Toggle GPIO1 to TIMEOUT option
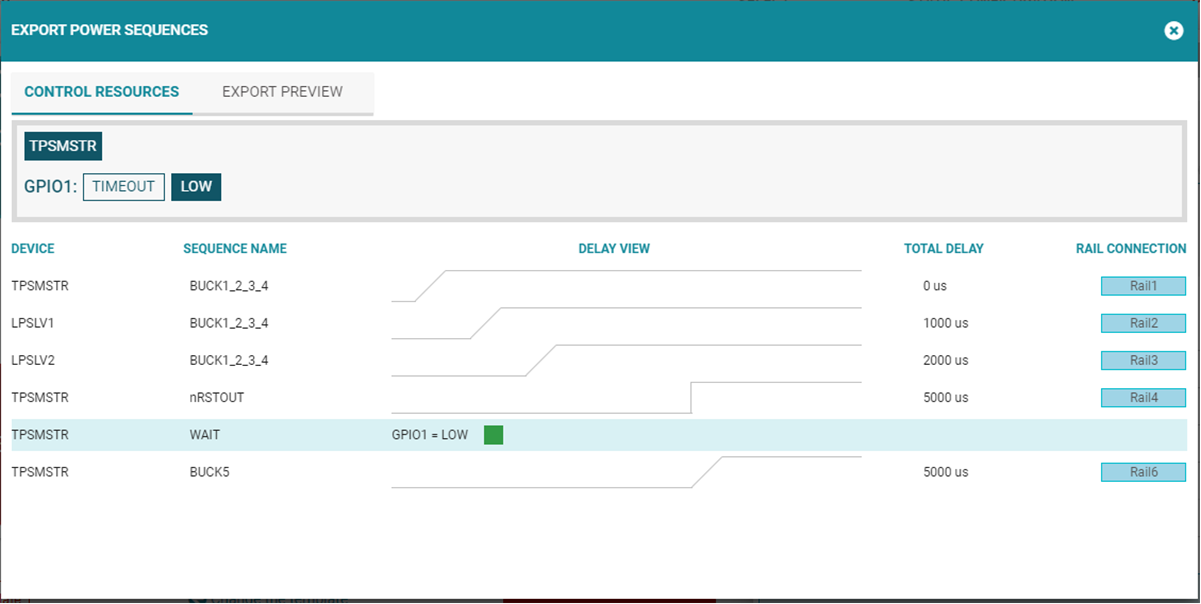 coord(124,187)
